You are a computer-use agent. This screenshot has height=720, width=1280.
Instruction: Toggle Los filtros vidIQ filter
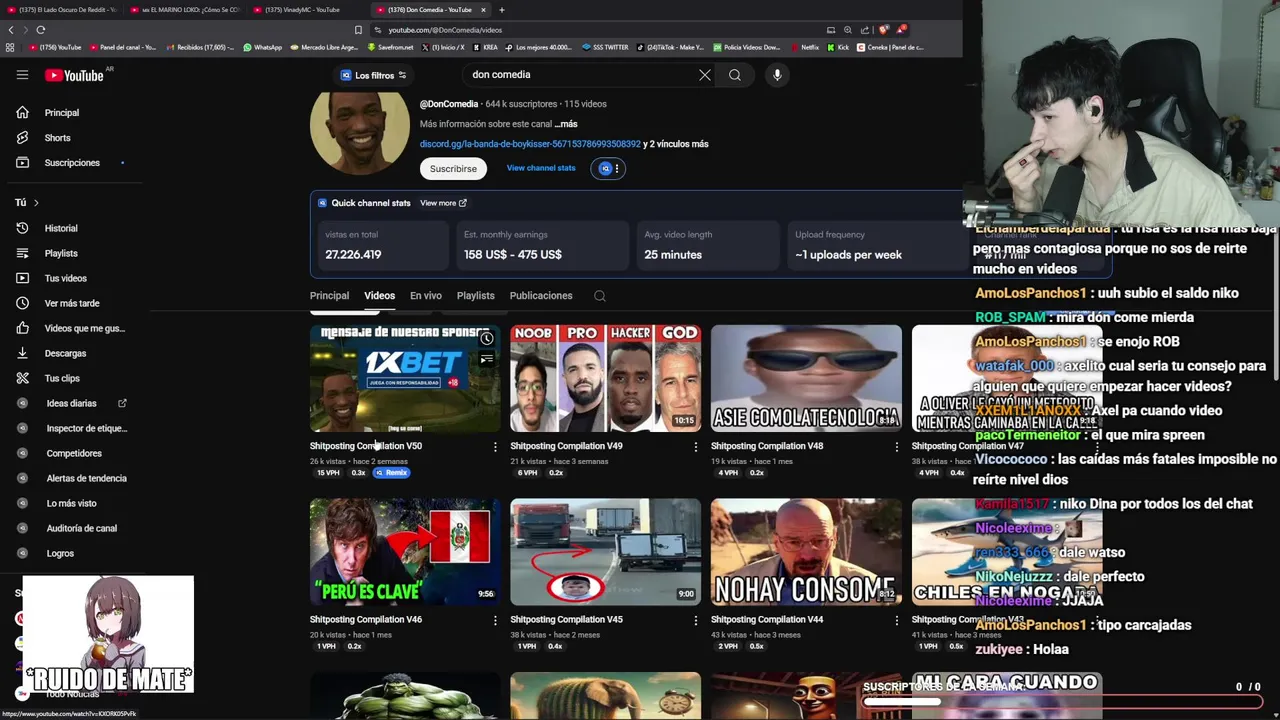(373, 75)
